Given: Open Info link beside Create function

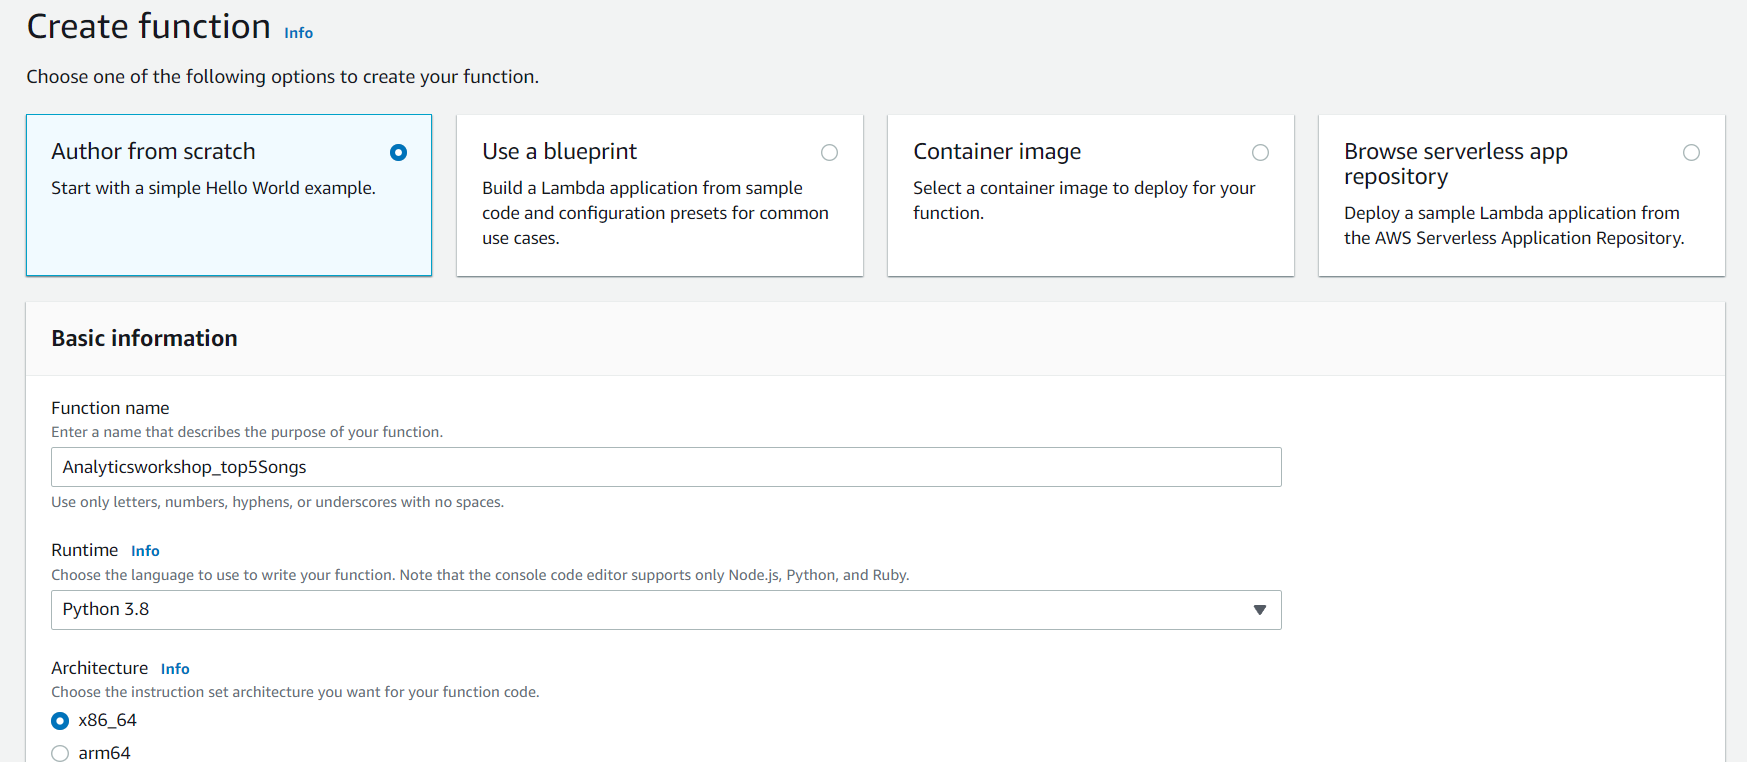Looking at the screenshot, I should pyautogui.click(x=298, y=33).
